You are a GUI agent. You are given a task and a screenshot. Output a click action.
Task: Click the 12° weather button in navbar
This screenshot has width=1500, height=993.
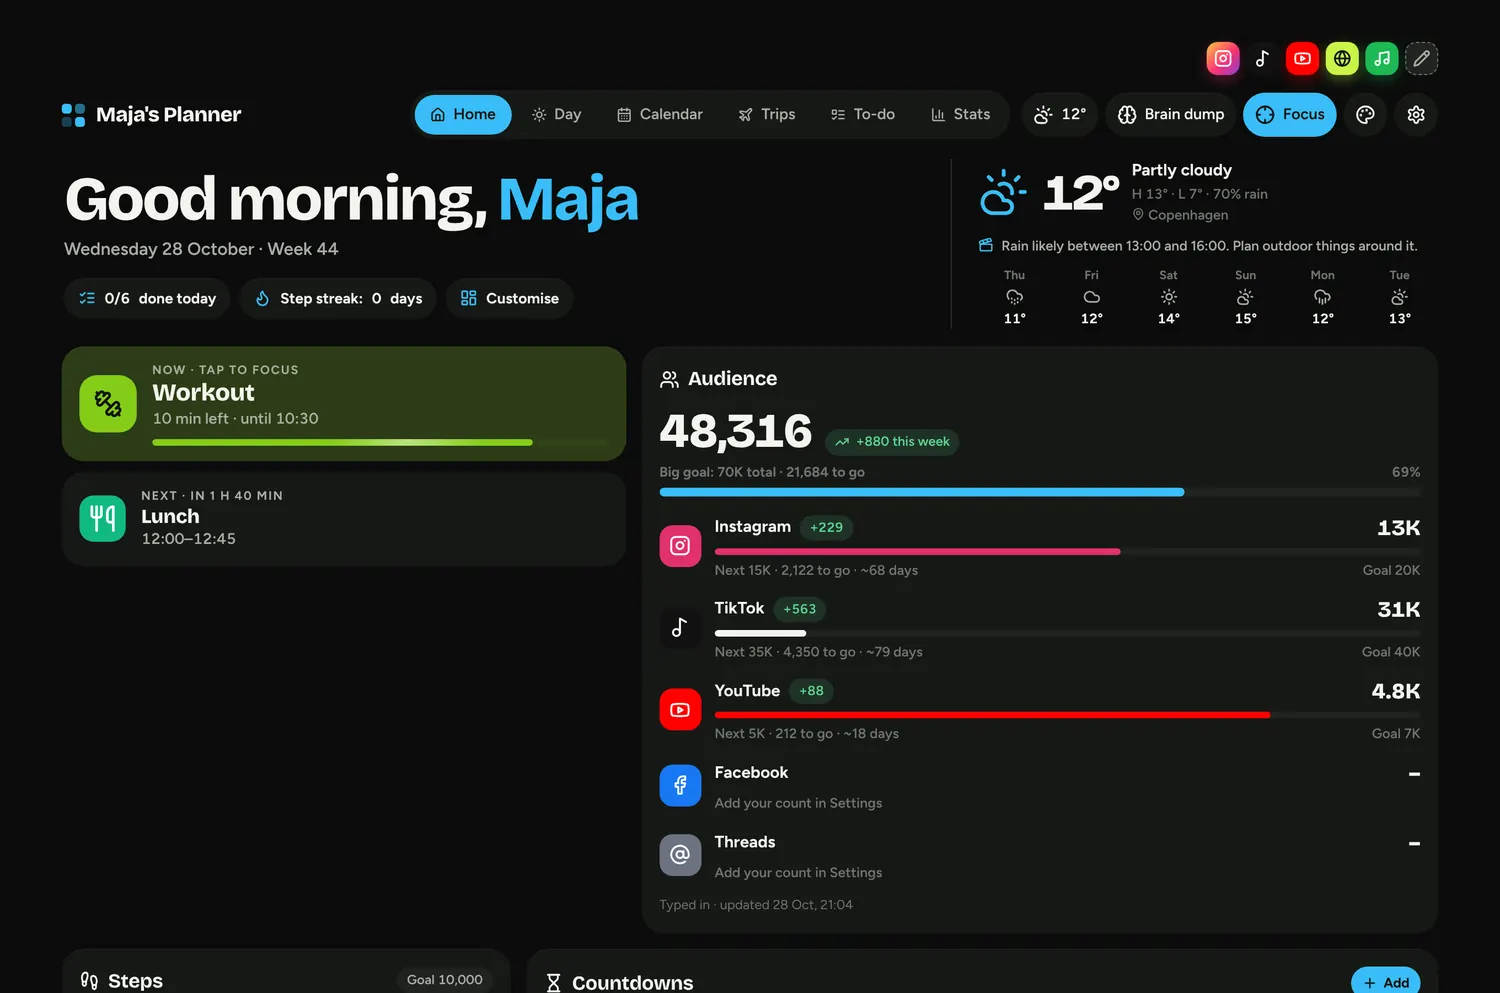(x=1060, y=114)
